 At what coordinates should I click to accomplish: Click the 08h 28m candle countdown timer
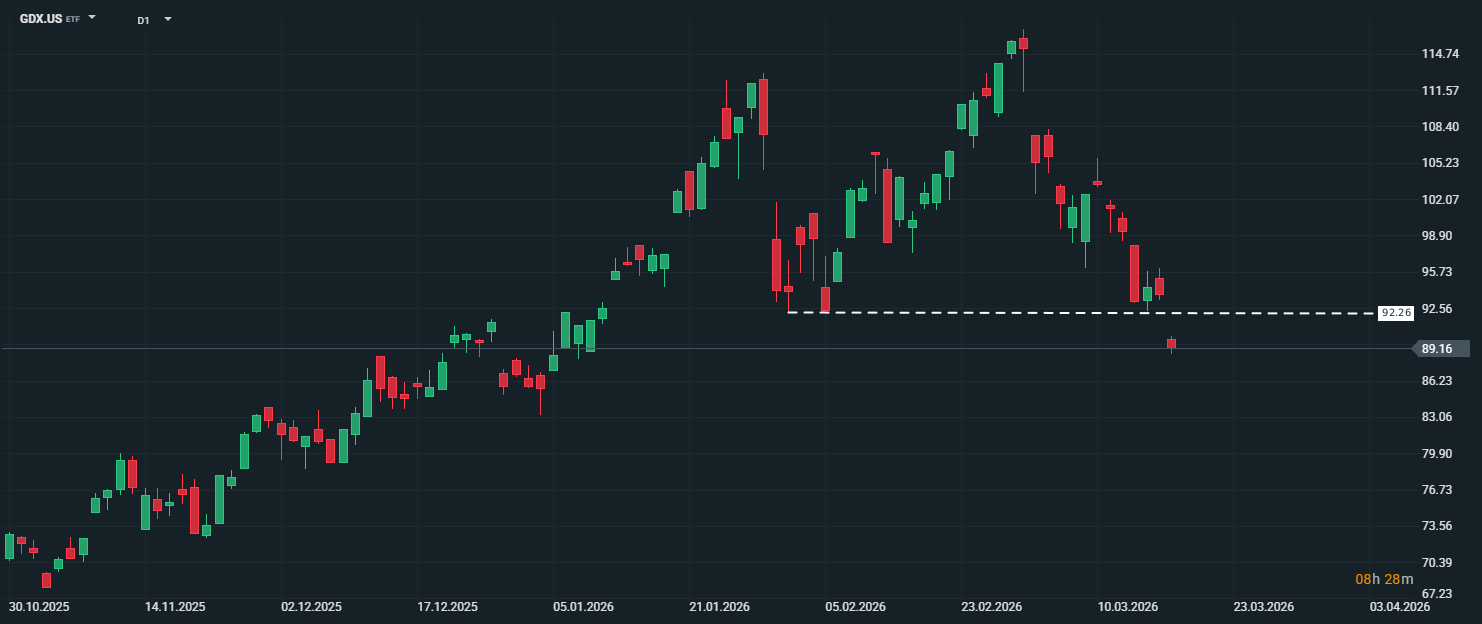1384,579
